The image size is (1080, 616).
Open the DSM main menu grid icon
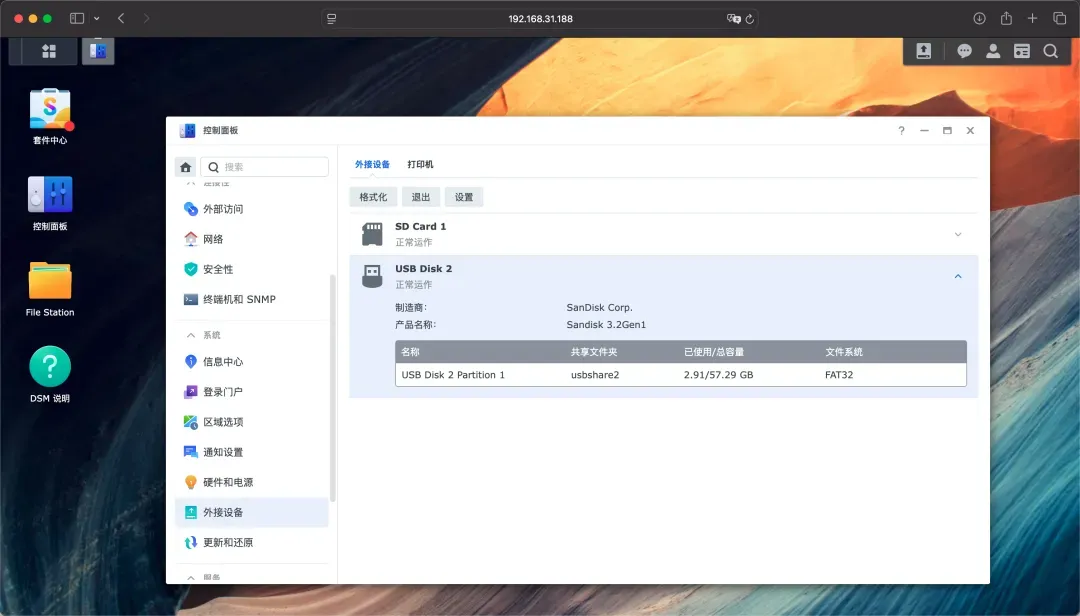pos(48,52)
